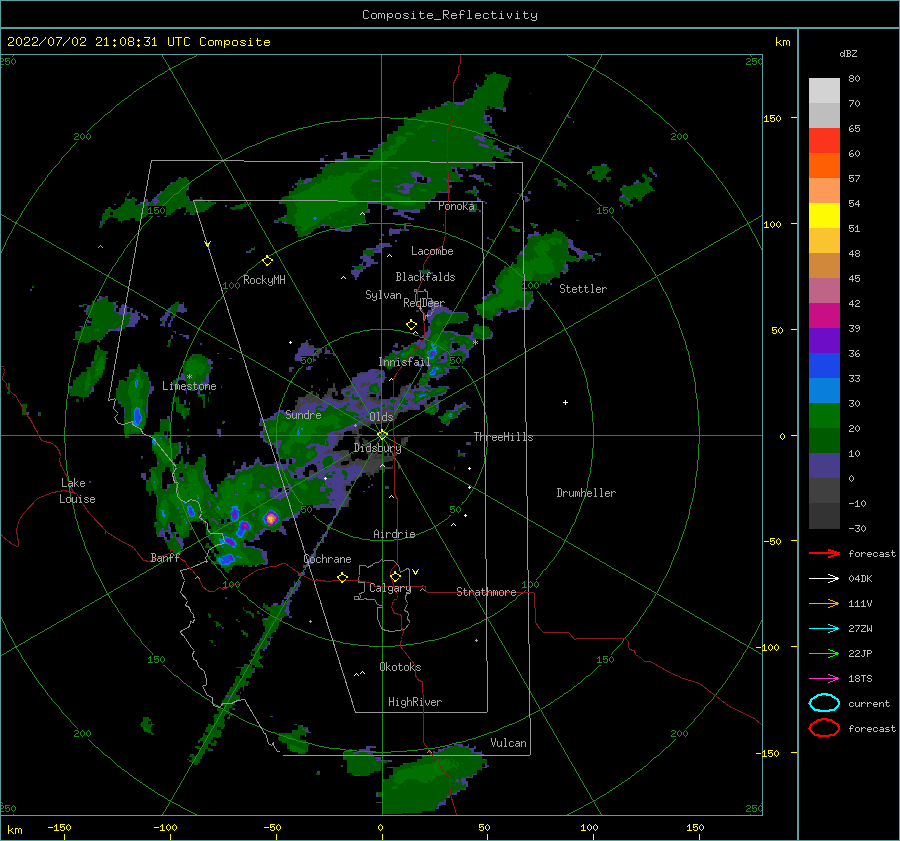Click the yellow -50 right y-axis label
The width and height of the screenshot is (900, 841).
coord(772,541)
